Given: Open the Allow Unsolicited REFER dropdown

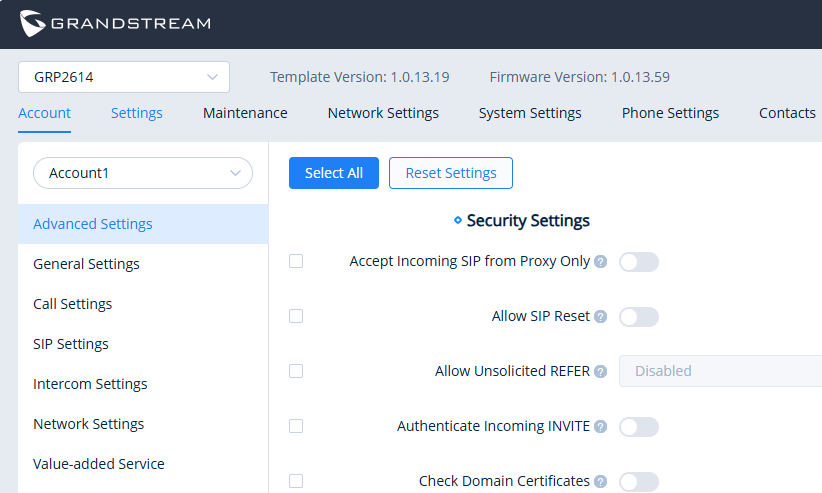Looking at the screenshot, I should [x=720, y=371].
